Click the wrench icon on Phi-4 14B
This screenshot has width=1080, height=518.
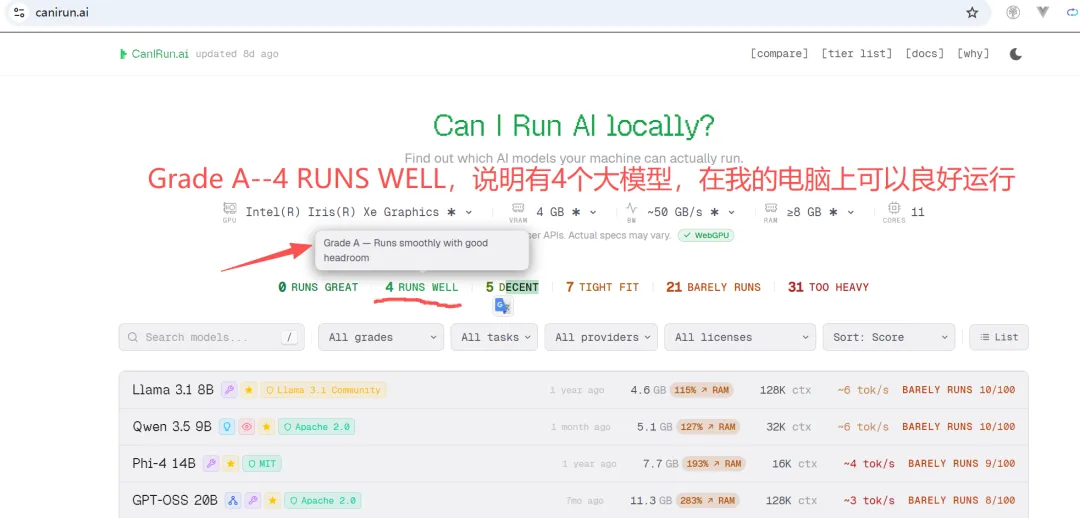click(x=211, y=464)
